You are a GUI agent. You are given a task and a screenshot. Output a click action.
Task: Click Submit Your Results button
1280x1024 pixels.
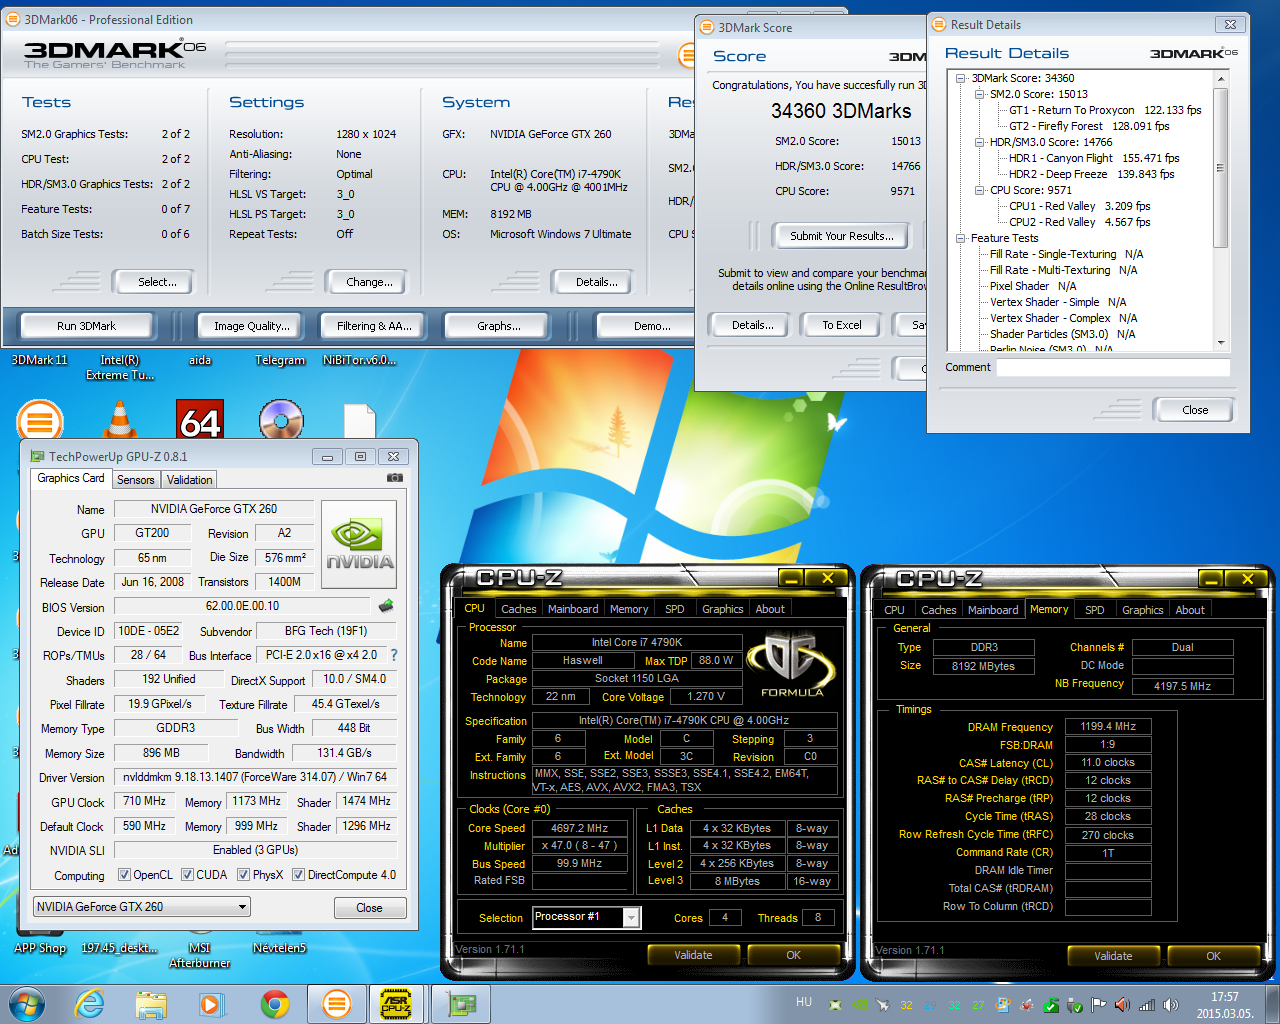point(842,236)
